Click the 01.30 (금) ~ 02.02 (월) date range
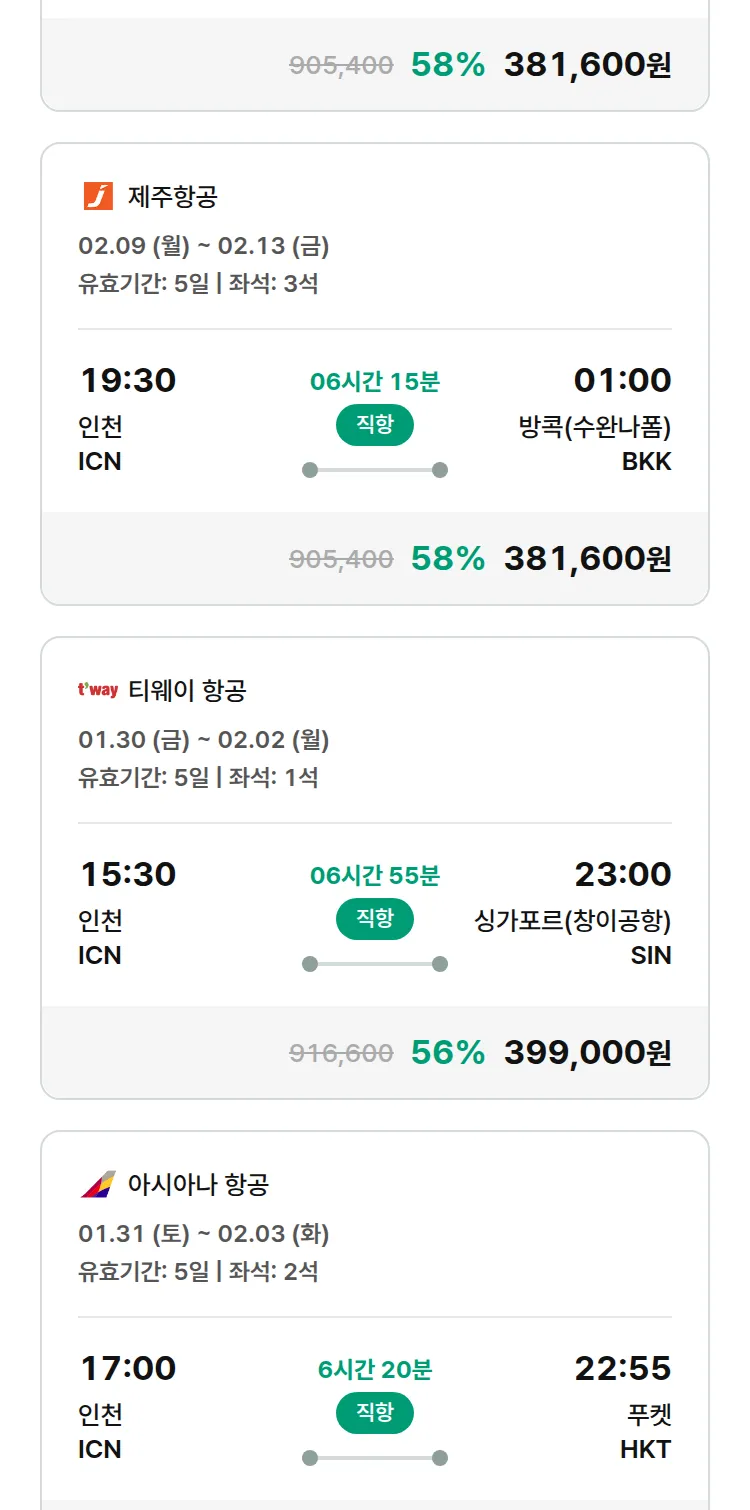Viewport: 750px width, 1510px height. click(x=204, y=740)
